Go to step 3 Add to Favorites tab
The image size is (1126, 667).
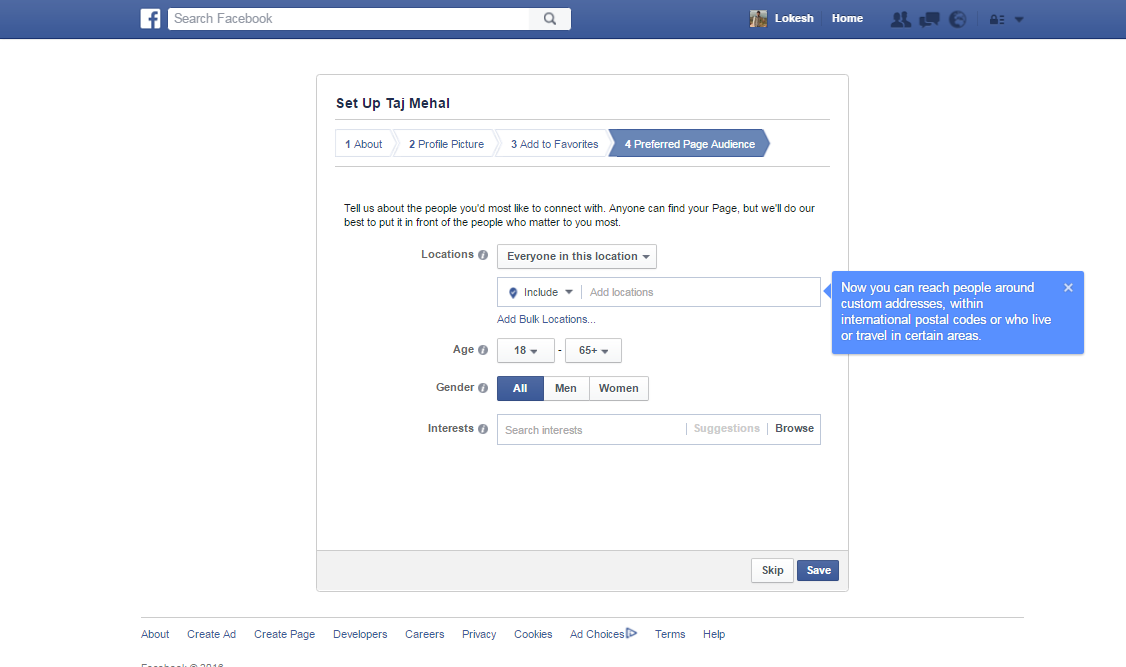point(554,144)
